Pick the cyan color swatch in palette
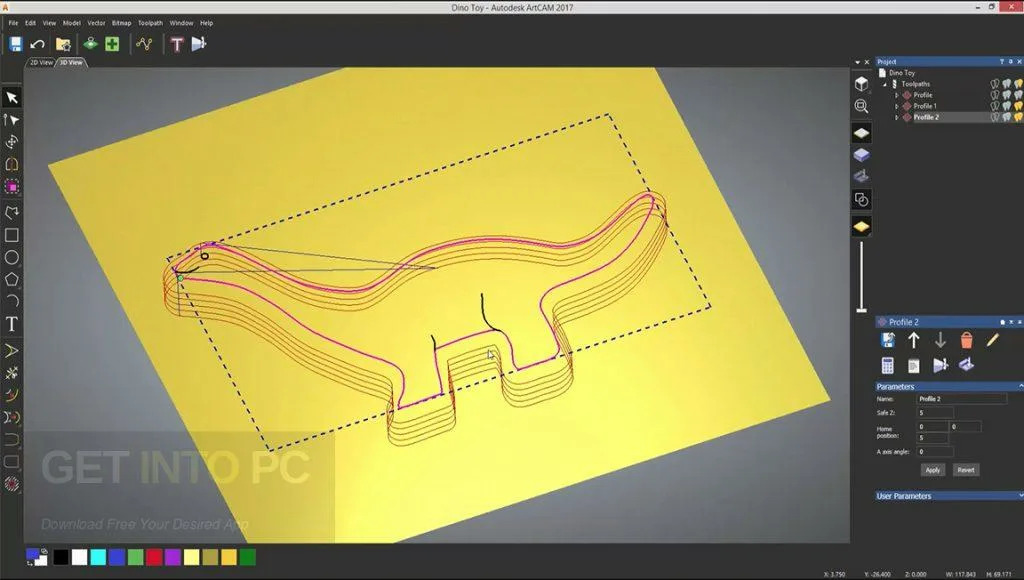Image resolution: width=1024 pixels, height=580 pixels. click(98, 557)
